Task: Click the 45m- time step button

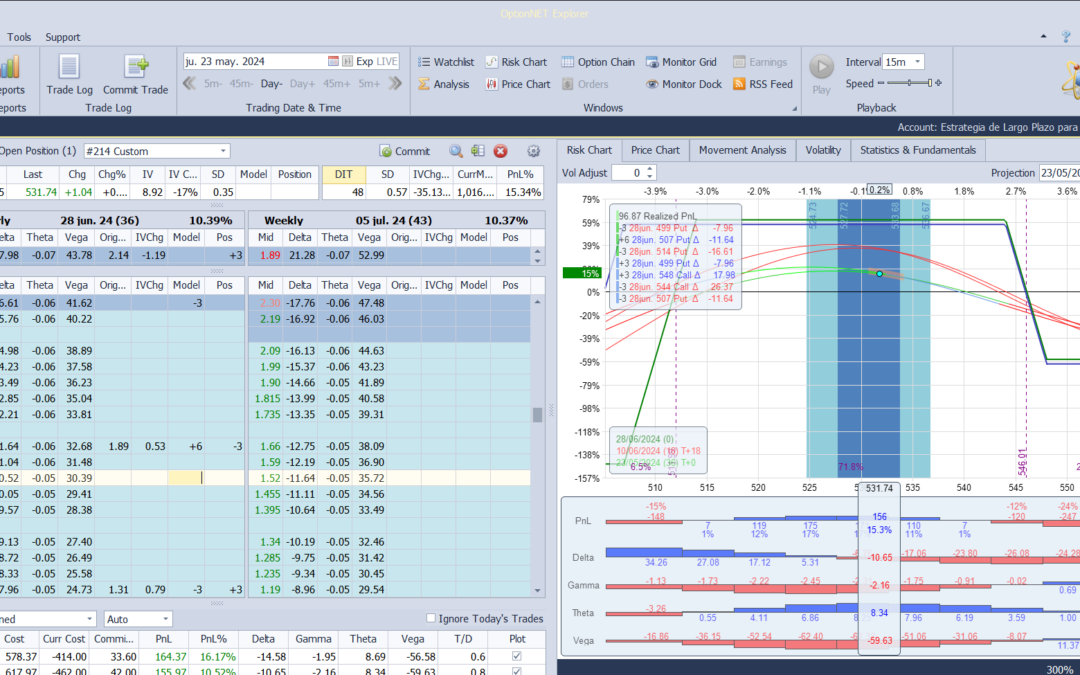Action: (x=241, y=83)
